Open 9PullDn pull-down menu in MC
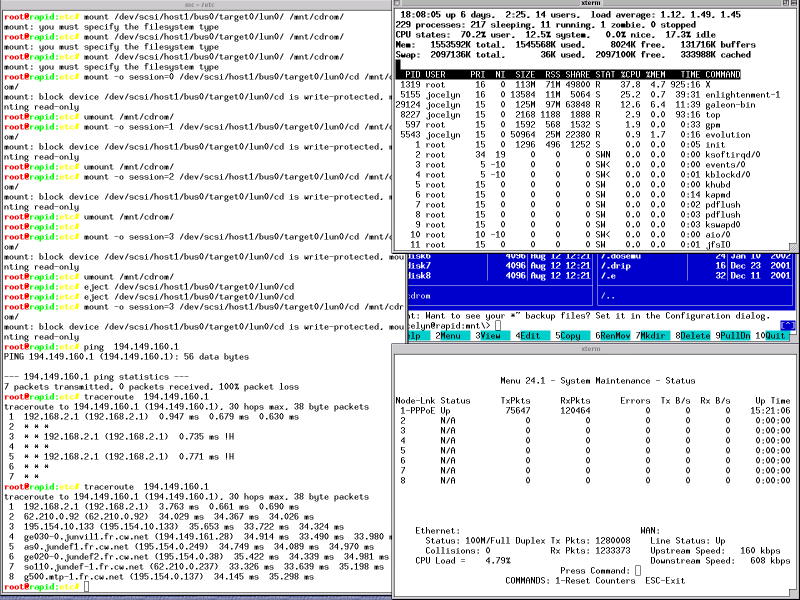800x600 pixels. (x=734, y=337)
